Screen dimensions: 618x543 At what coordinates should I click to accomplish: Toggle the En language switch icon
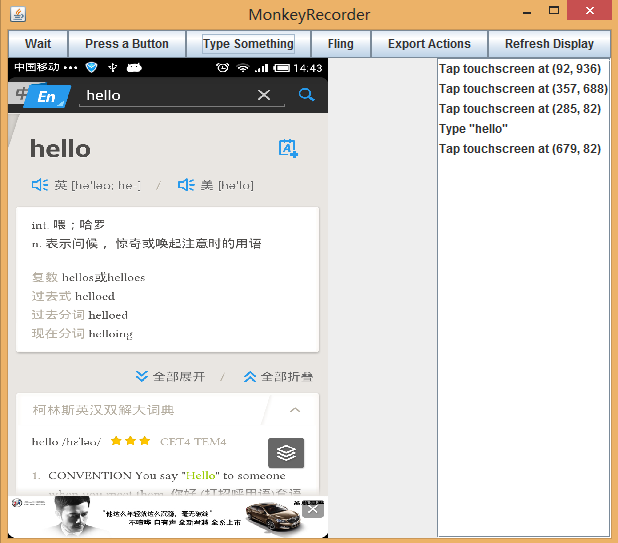pyautogui.click(x=46, y=97)
